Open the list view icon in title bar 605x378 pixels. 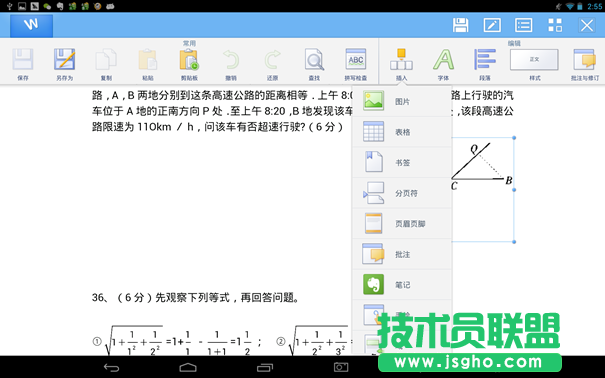(x=524, y=25)
